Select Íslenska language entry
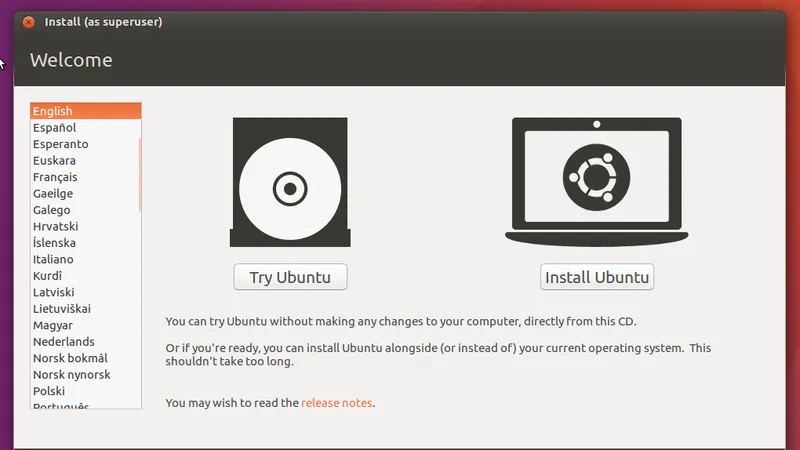Image resolution: width=800 pixels, height=450 pixels. pyautogui.click(x=86, y=243)
